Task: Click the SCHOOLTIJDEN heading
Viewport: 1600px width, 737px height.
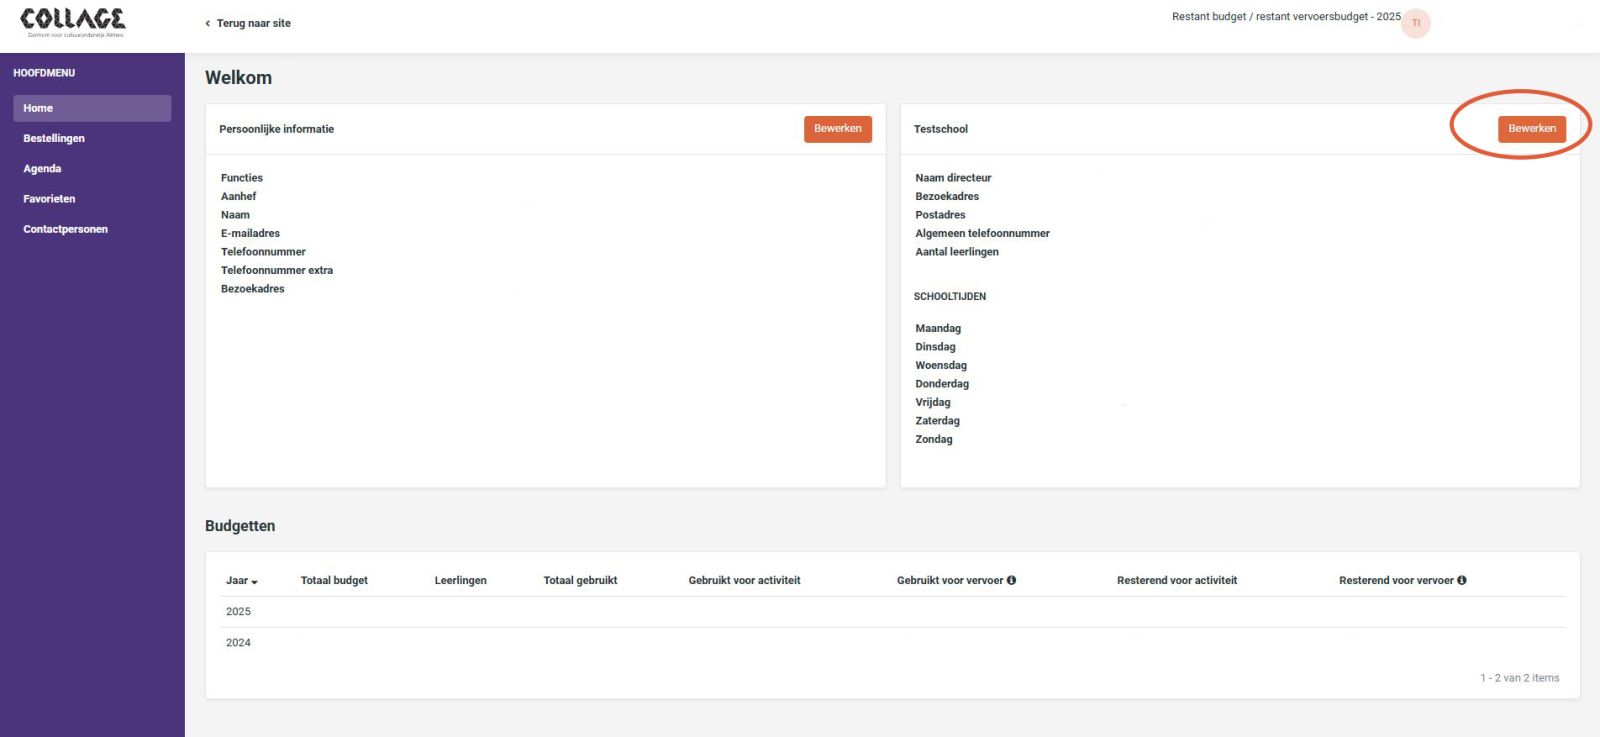Action: click(x=950, y=297)
